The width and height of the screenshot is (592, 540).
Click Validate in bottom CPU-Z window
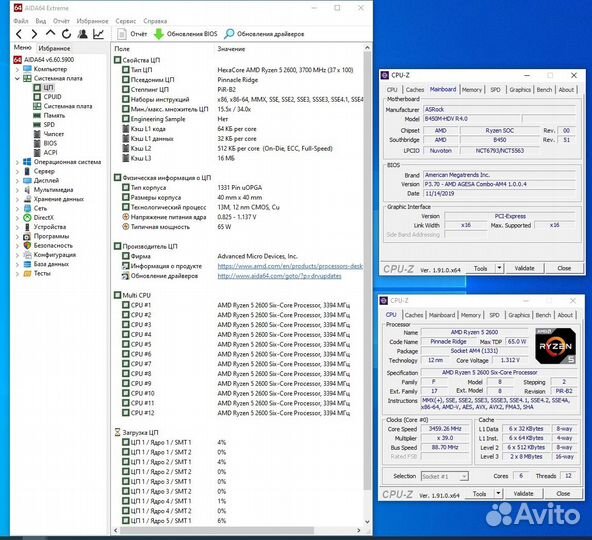pos(523,494)
